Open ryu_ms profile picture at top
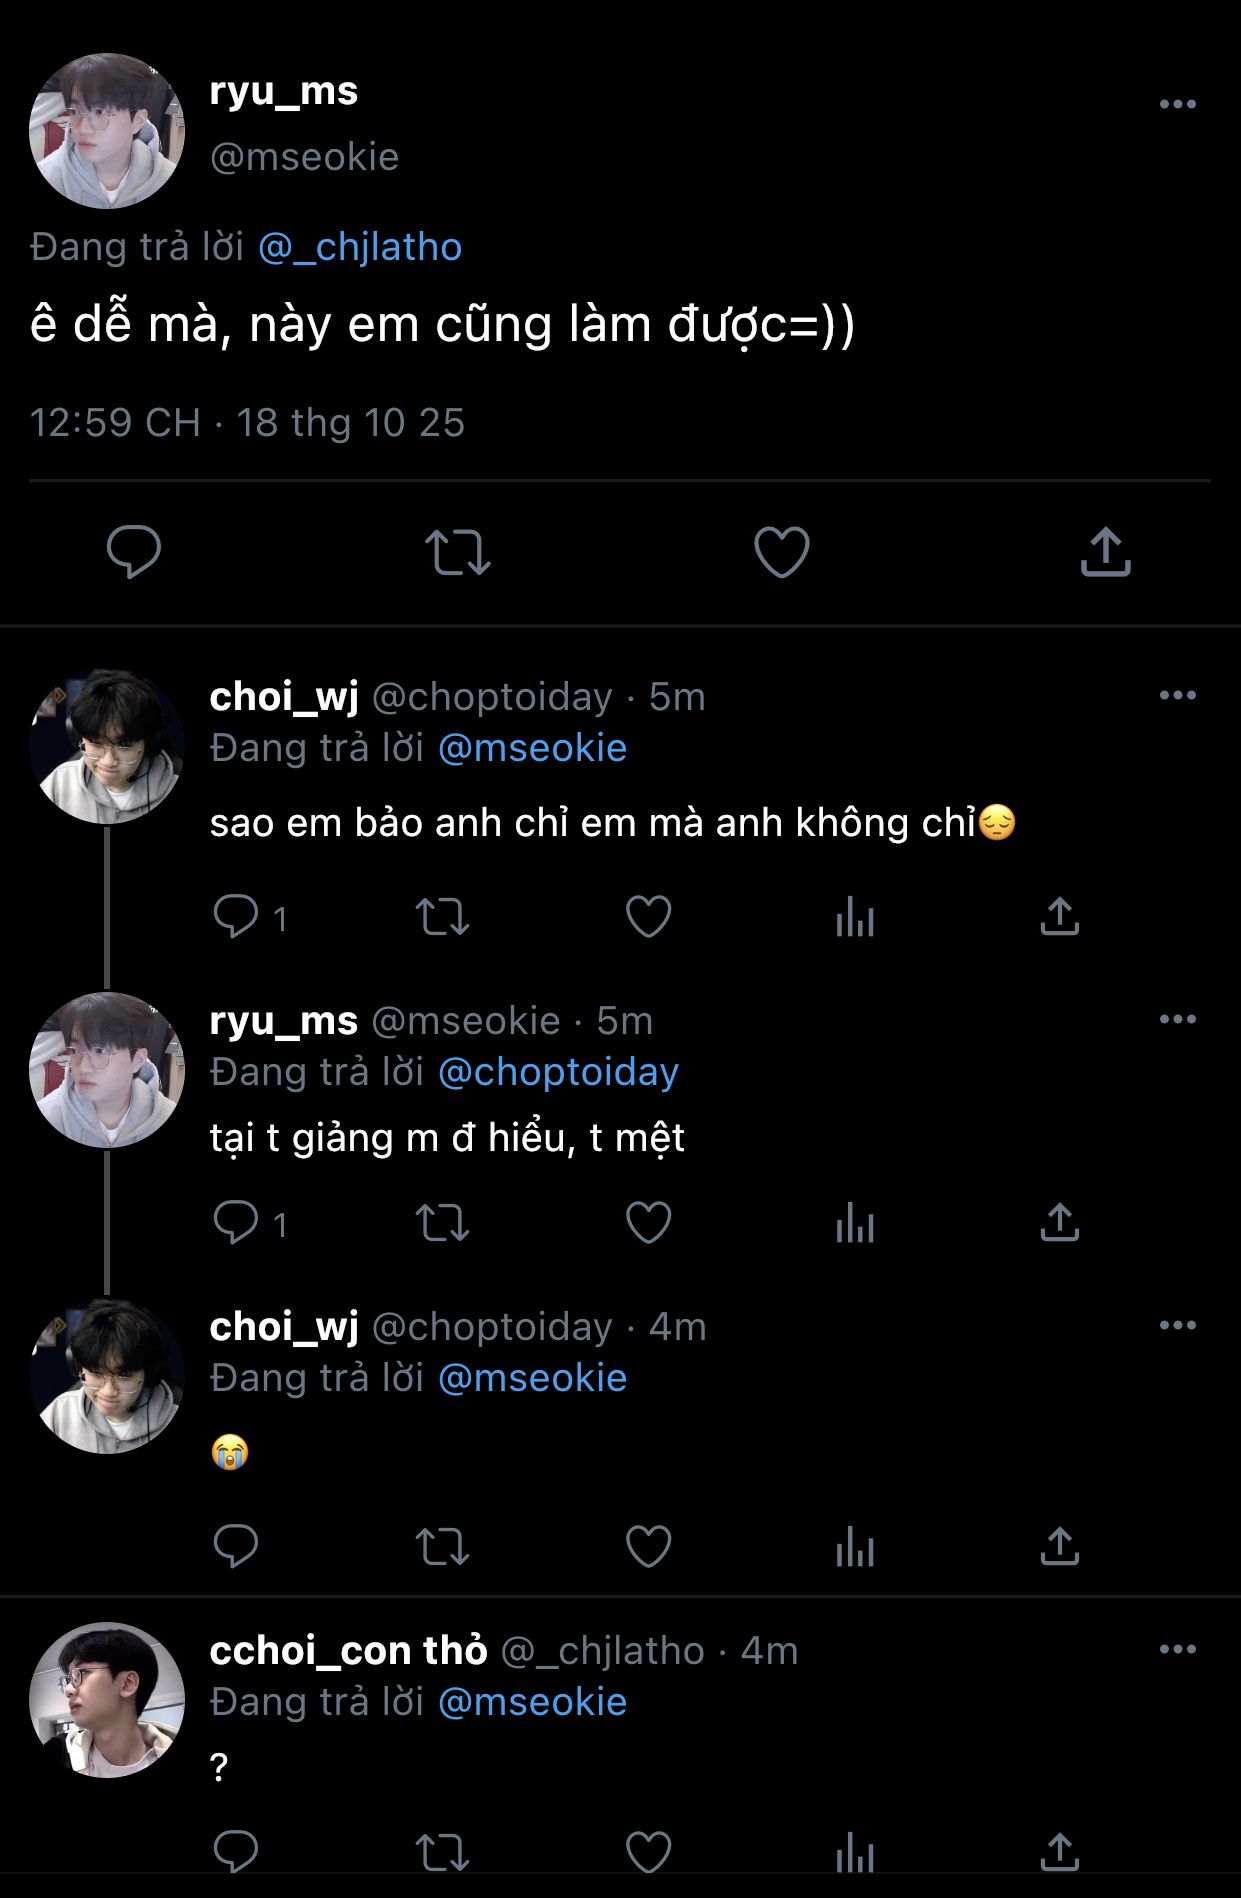1241x1898 pixels. pyautogui.click(x=107, y=131)
